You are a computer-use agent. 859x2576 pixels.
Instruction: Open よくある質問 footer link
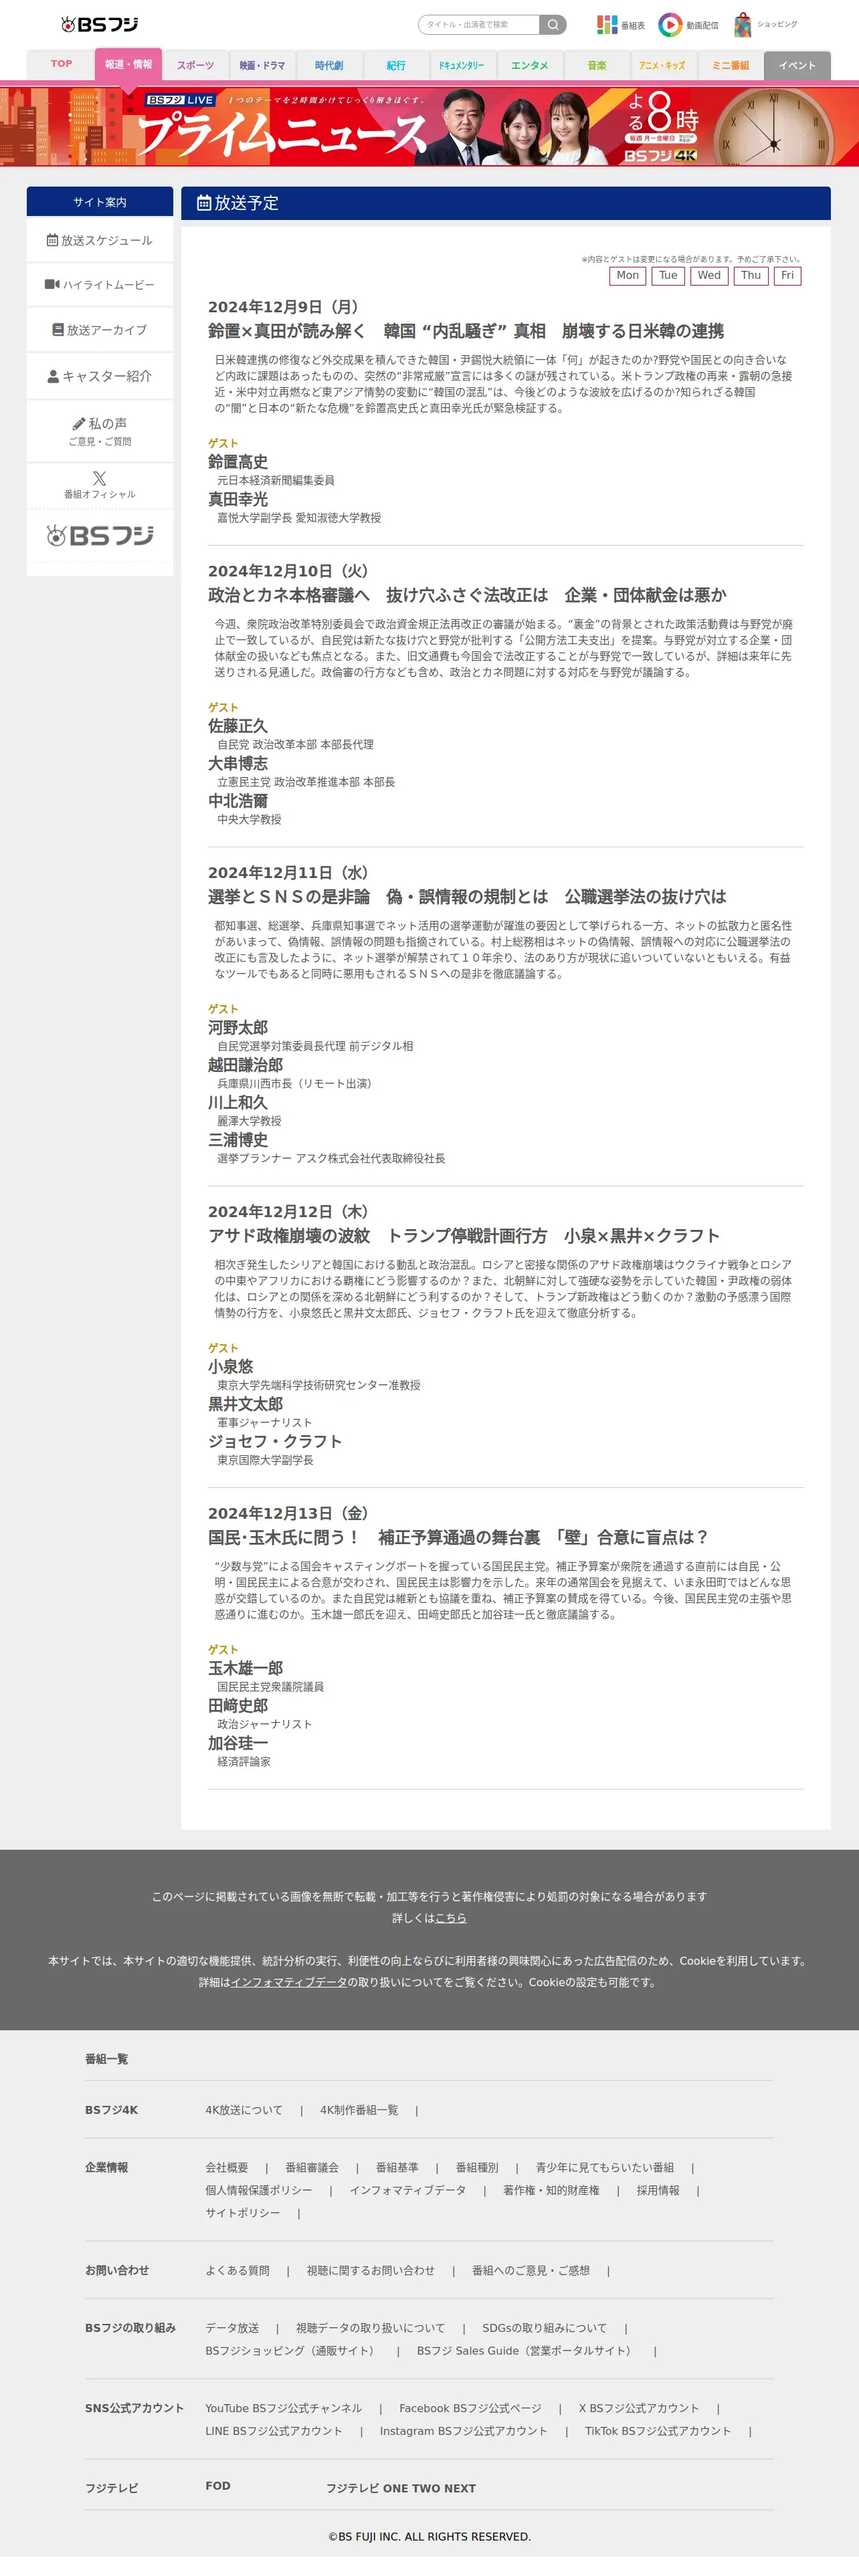pos(238,2271)
